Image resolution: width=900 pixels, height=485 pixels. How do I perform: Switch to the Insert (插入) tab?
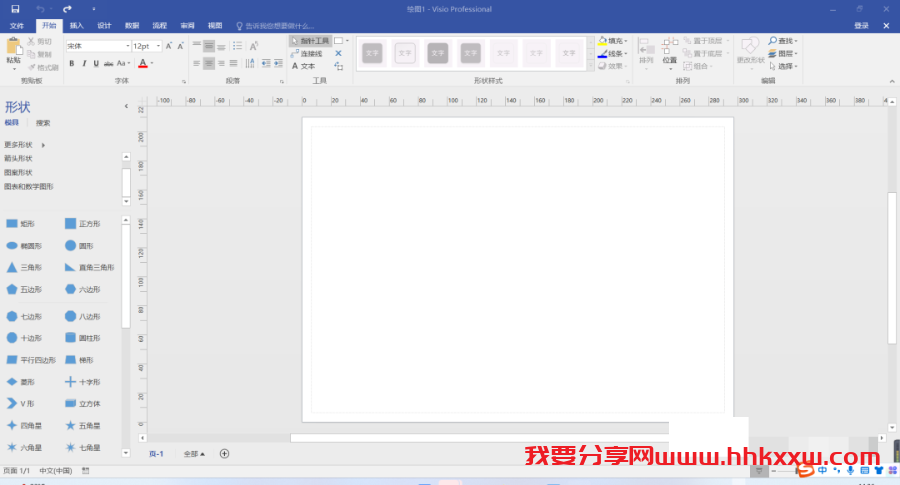point(76,26)
